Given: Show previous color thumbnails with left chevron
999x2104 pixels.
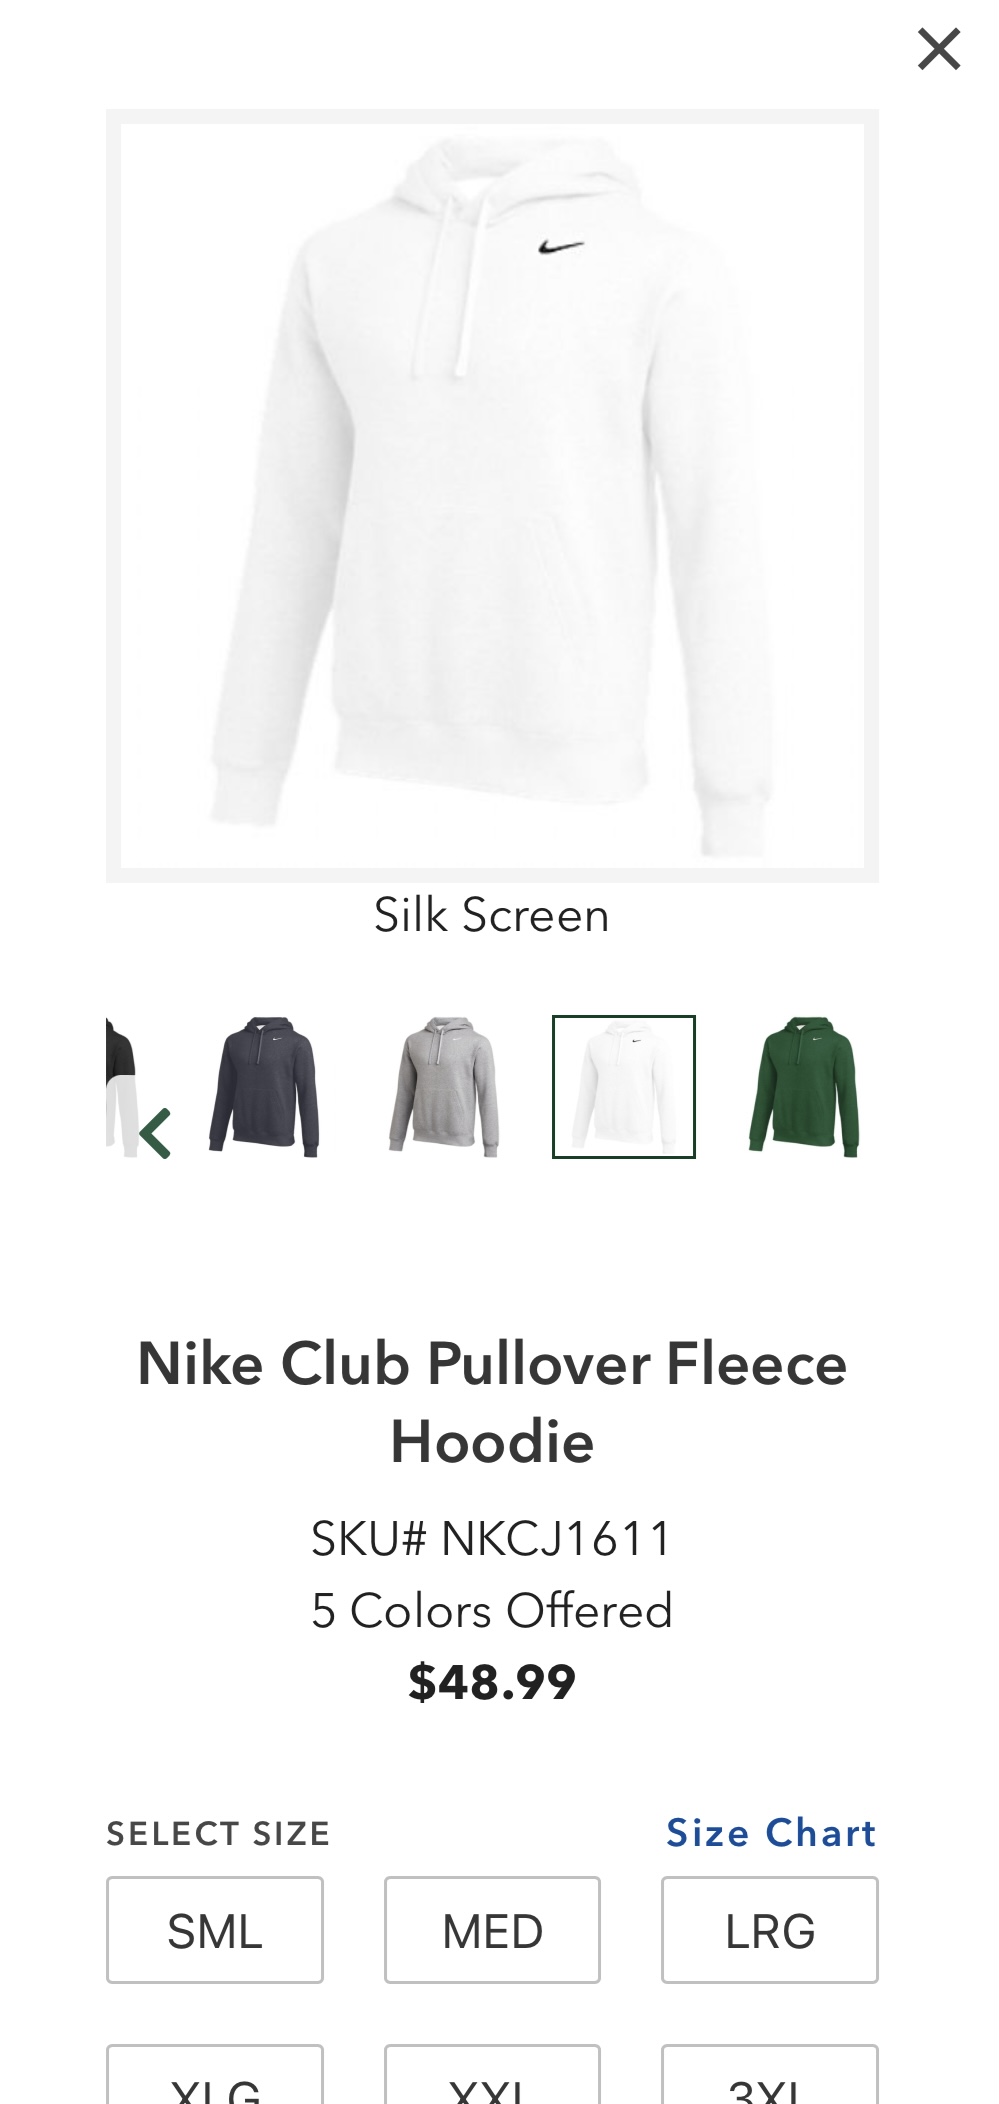Looking at the screenshot, I should click(x=156, y=1133).
